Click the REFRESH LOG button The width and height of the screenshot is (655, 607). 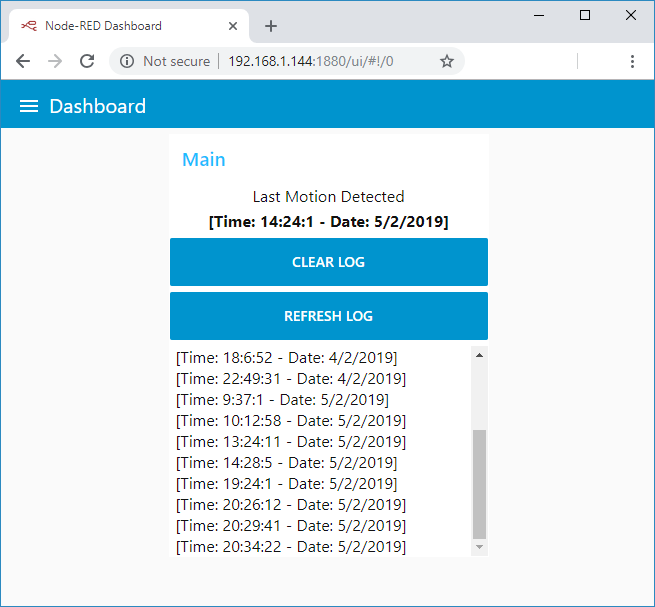(x=329, y=316)
